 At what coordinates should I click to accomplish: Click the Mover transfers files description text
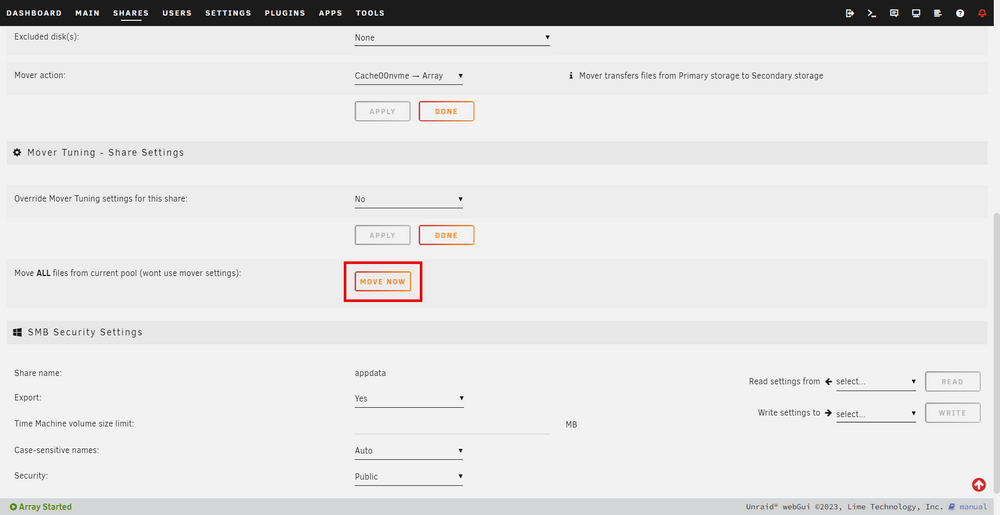pos(701,76)
